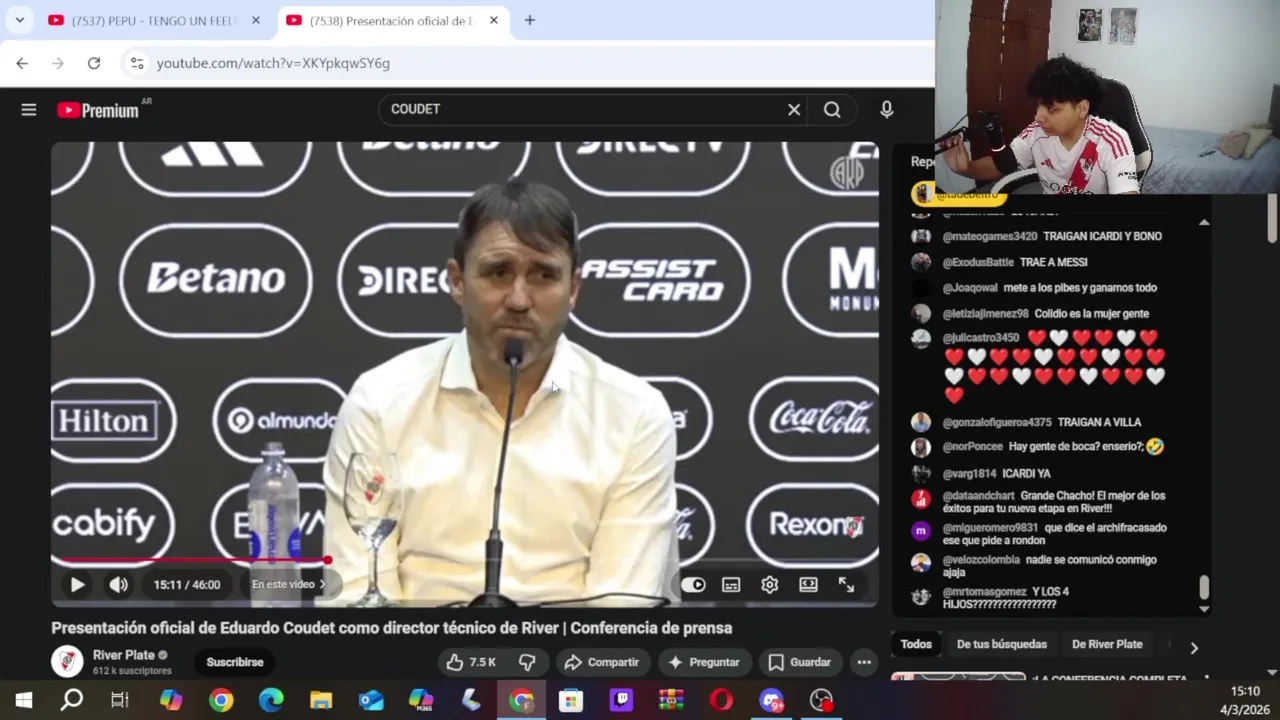Open Discord from the taskbar

771,700
